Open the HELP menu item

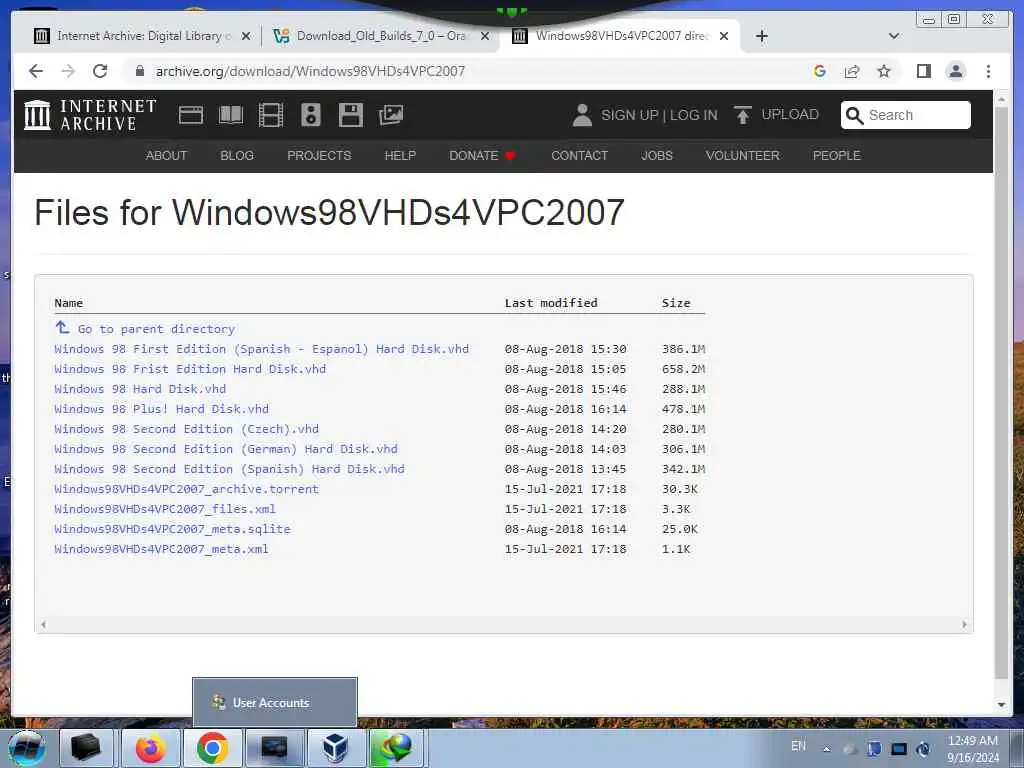400,155
